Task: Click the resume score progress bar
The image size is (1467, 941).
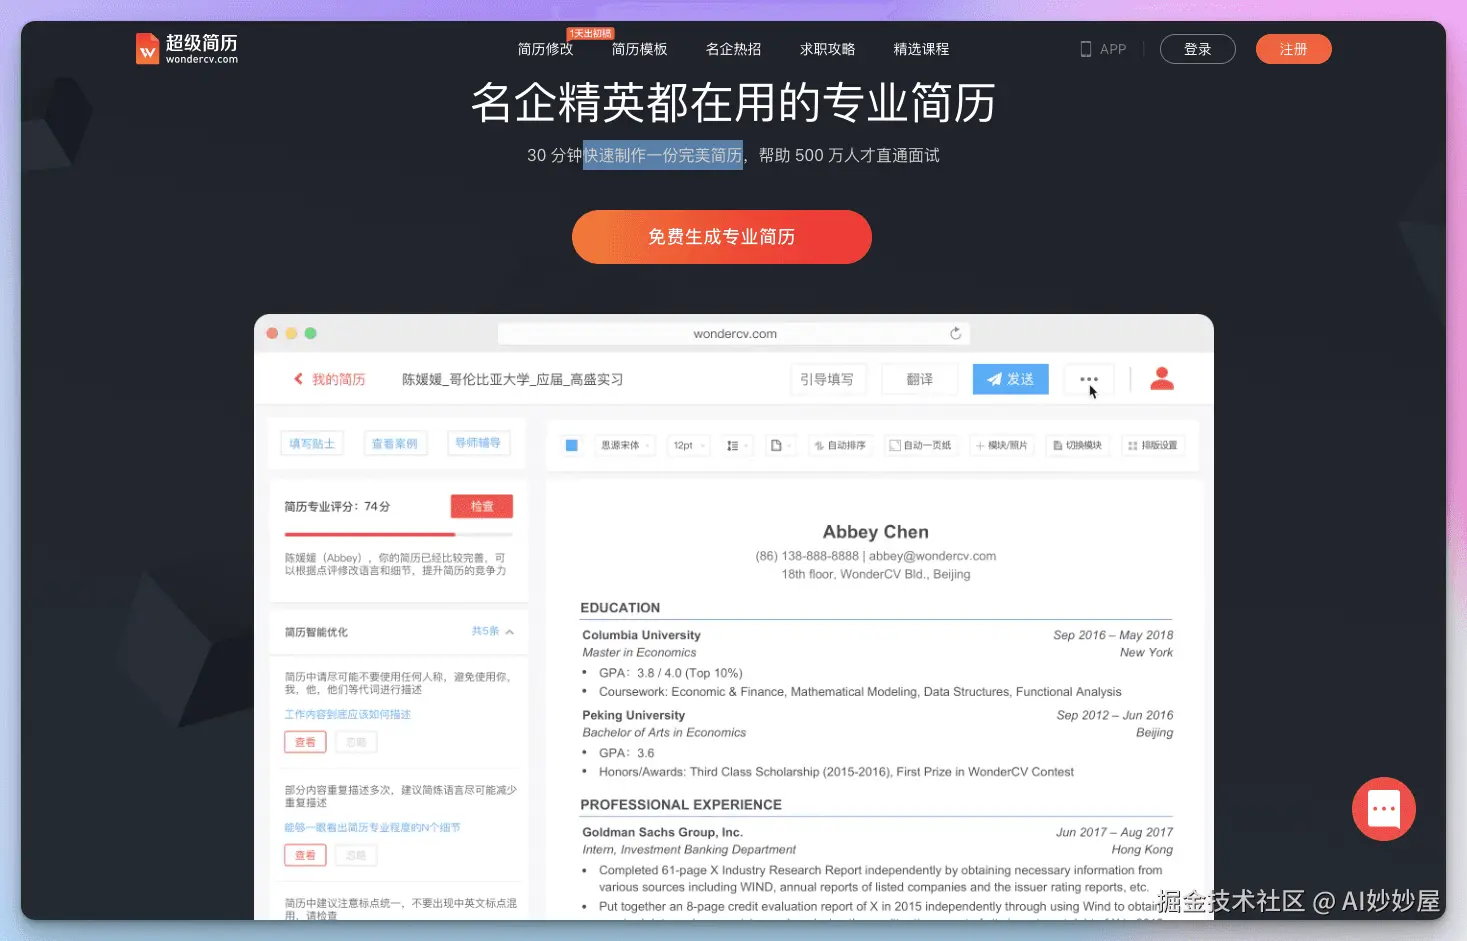Action: 398,535
